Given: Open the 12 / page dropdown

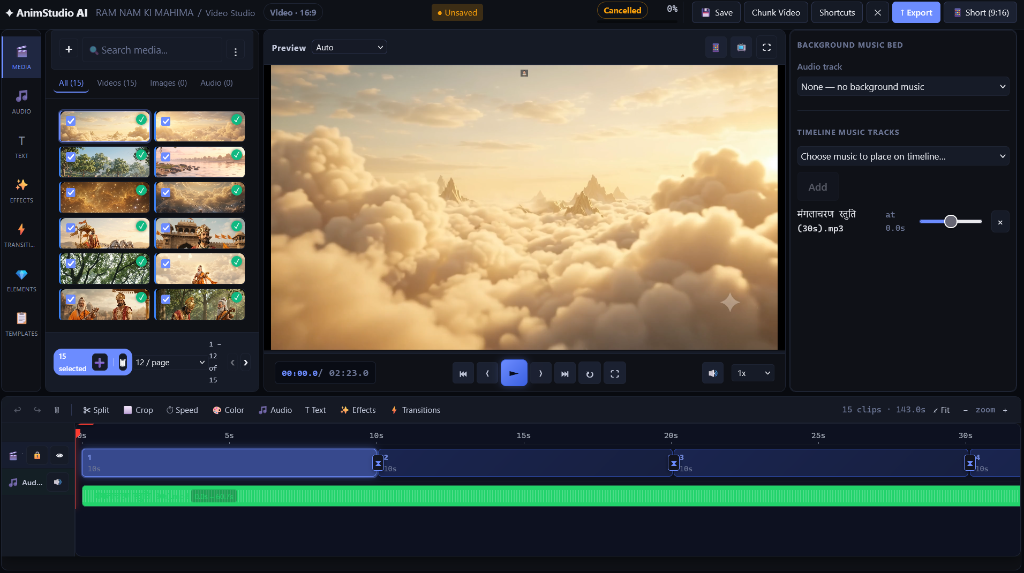Looking at the screenshot, I should (170, 362).
